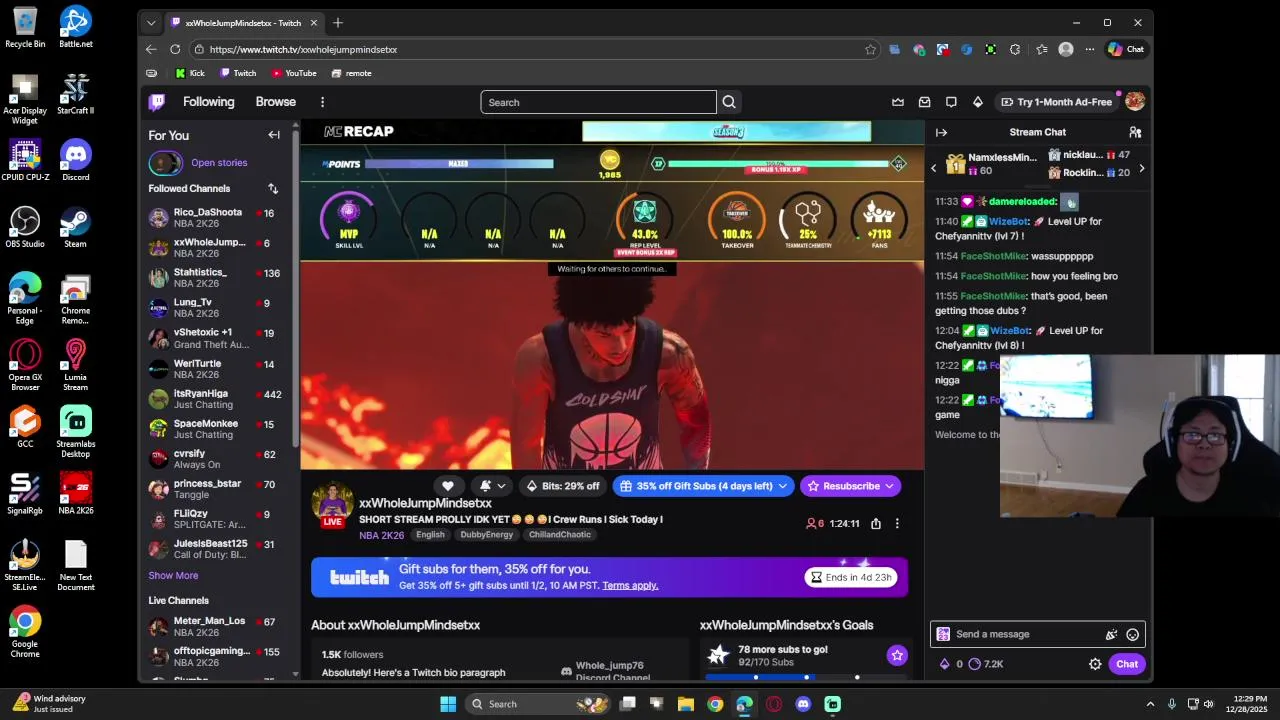The image size is (1280, 720).
Task: Click Try 1-Month Ad-Free button
Action: (1057, 102)
